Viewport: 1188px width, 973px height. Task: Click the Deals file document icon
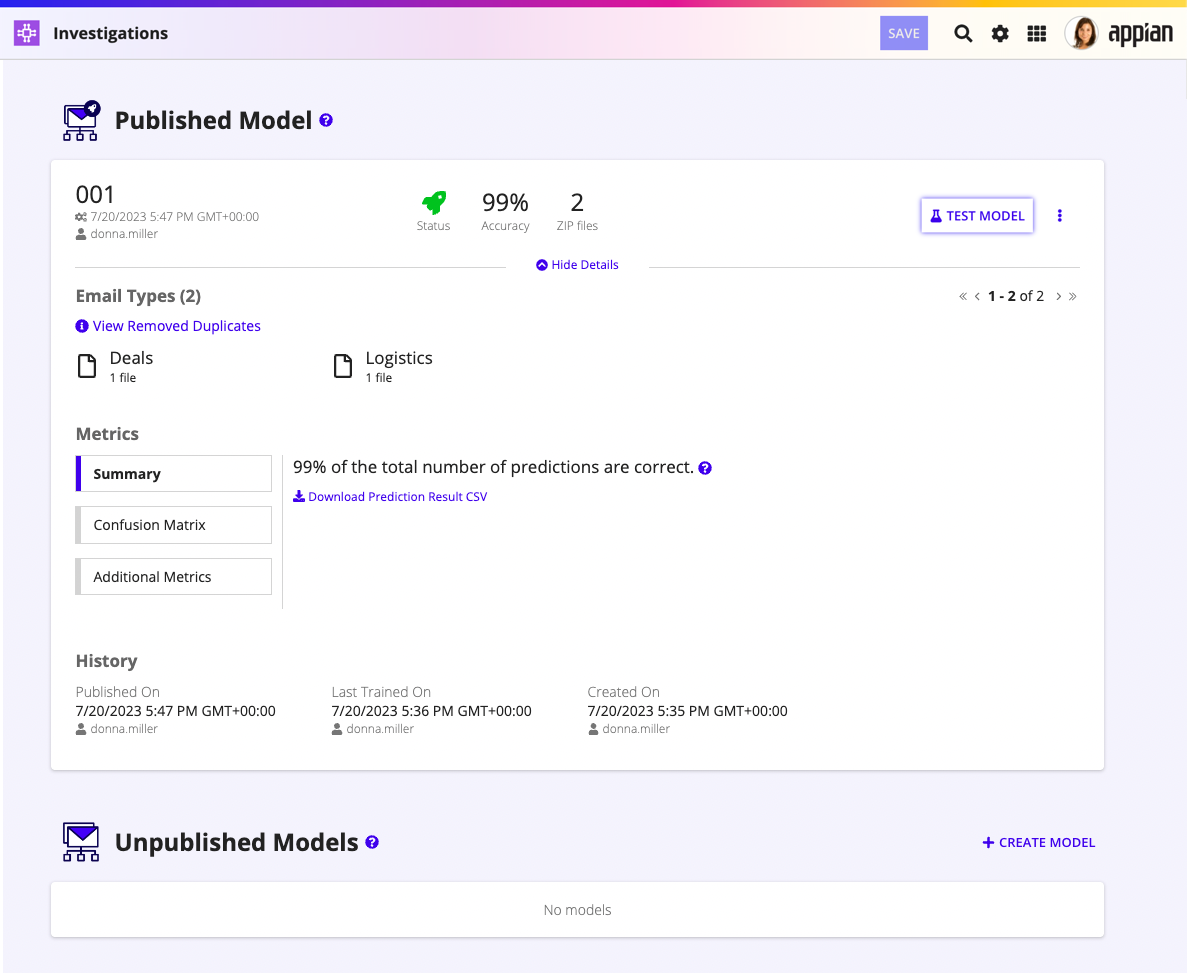coord(87,366)
